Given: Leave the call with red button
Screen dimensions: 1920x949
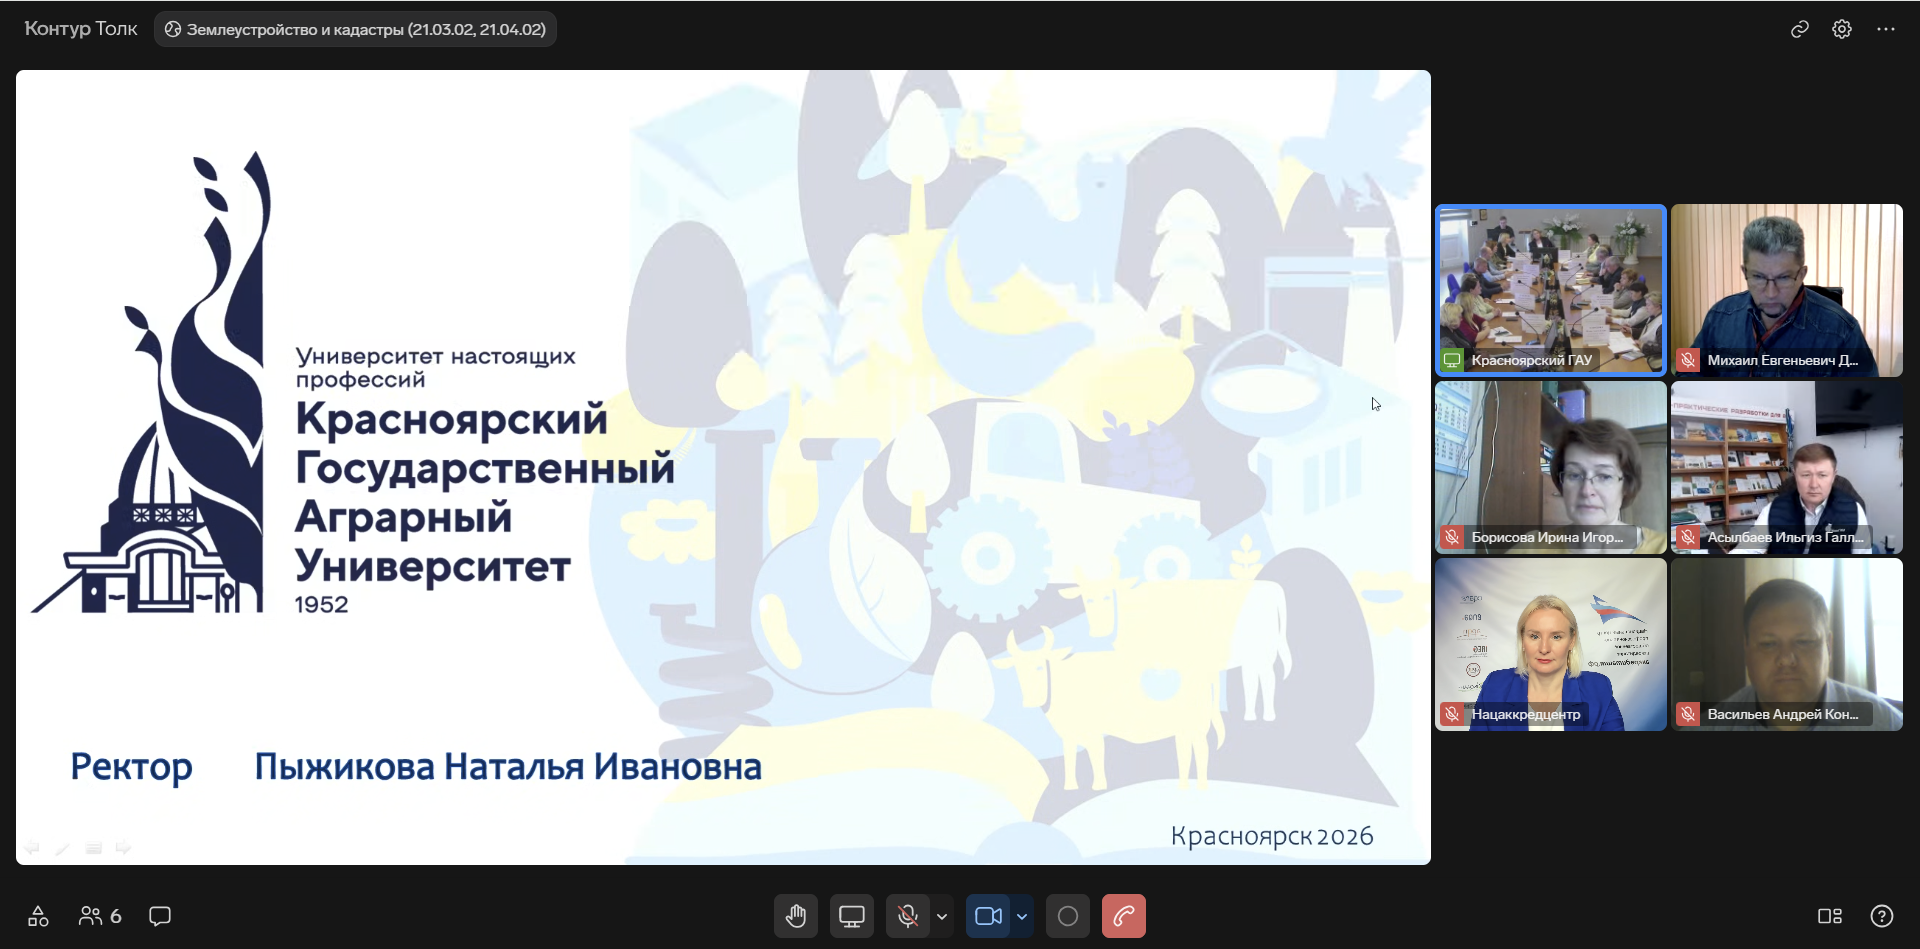Looking at the screenshot, I should click(x=1124, y=916).
